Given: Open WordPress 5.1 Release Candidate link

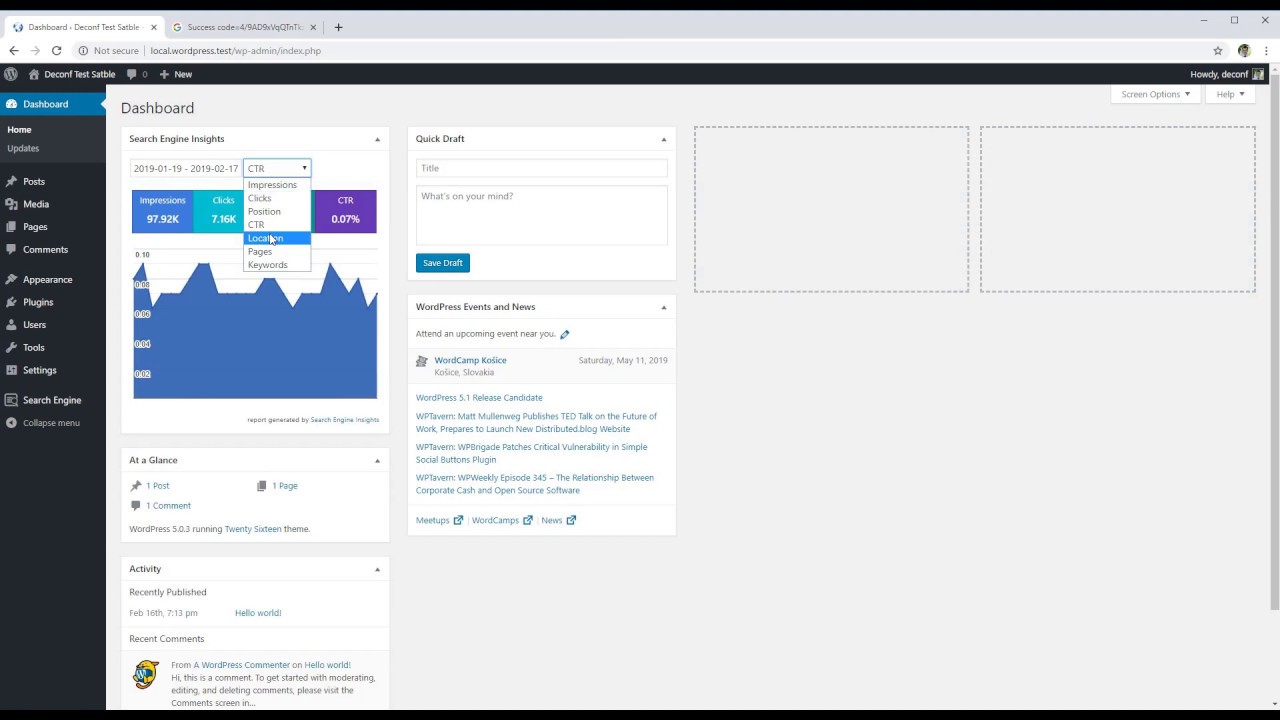Looking at the screenshot, I should pos(479,398).
